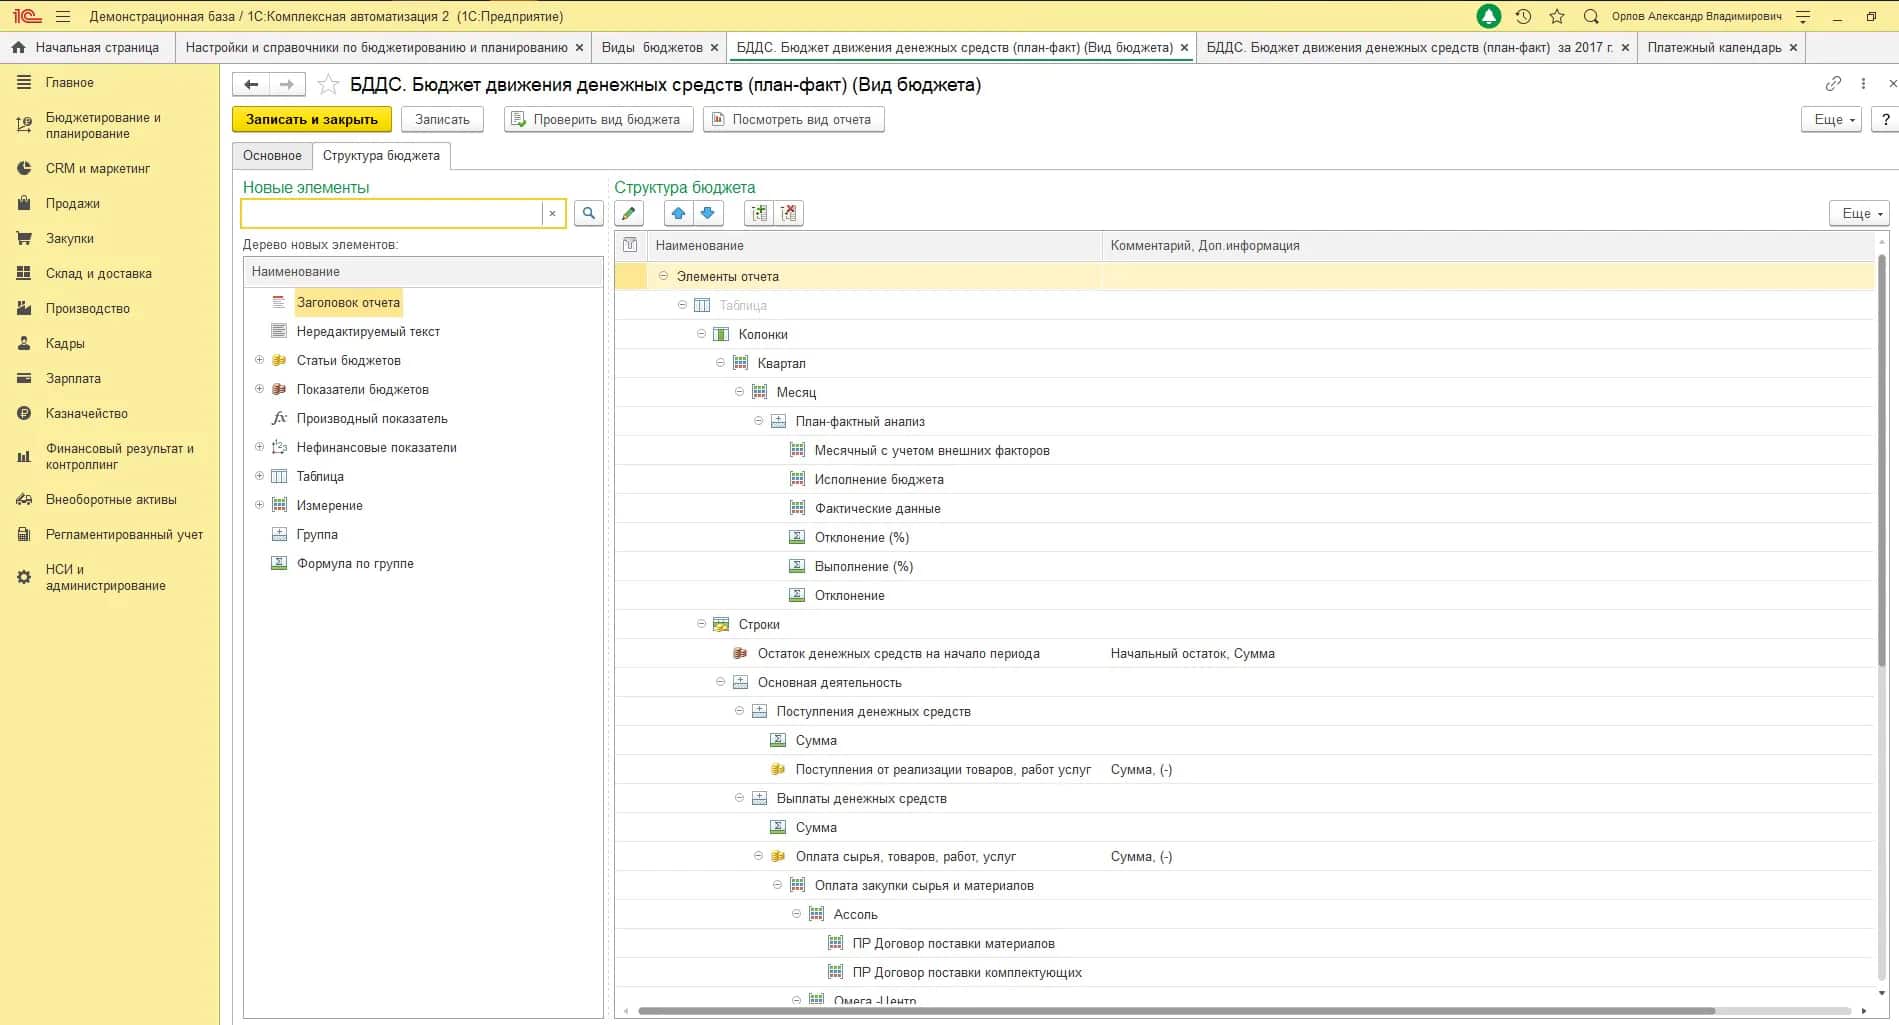Copy link to this form icon
Image resolution: width=1899 pixels, height=1025 pixels.
(1833, 84)
